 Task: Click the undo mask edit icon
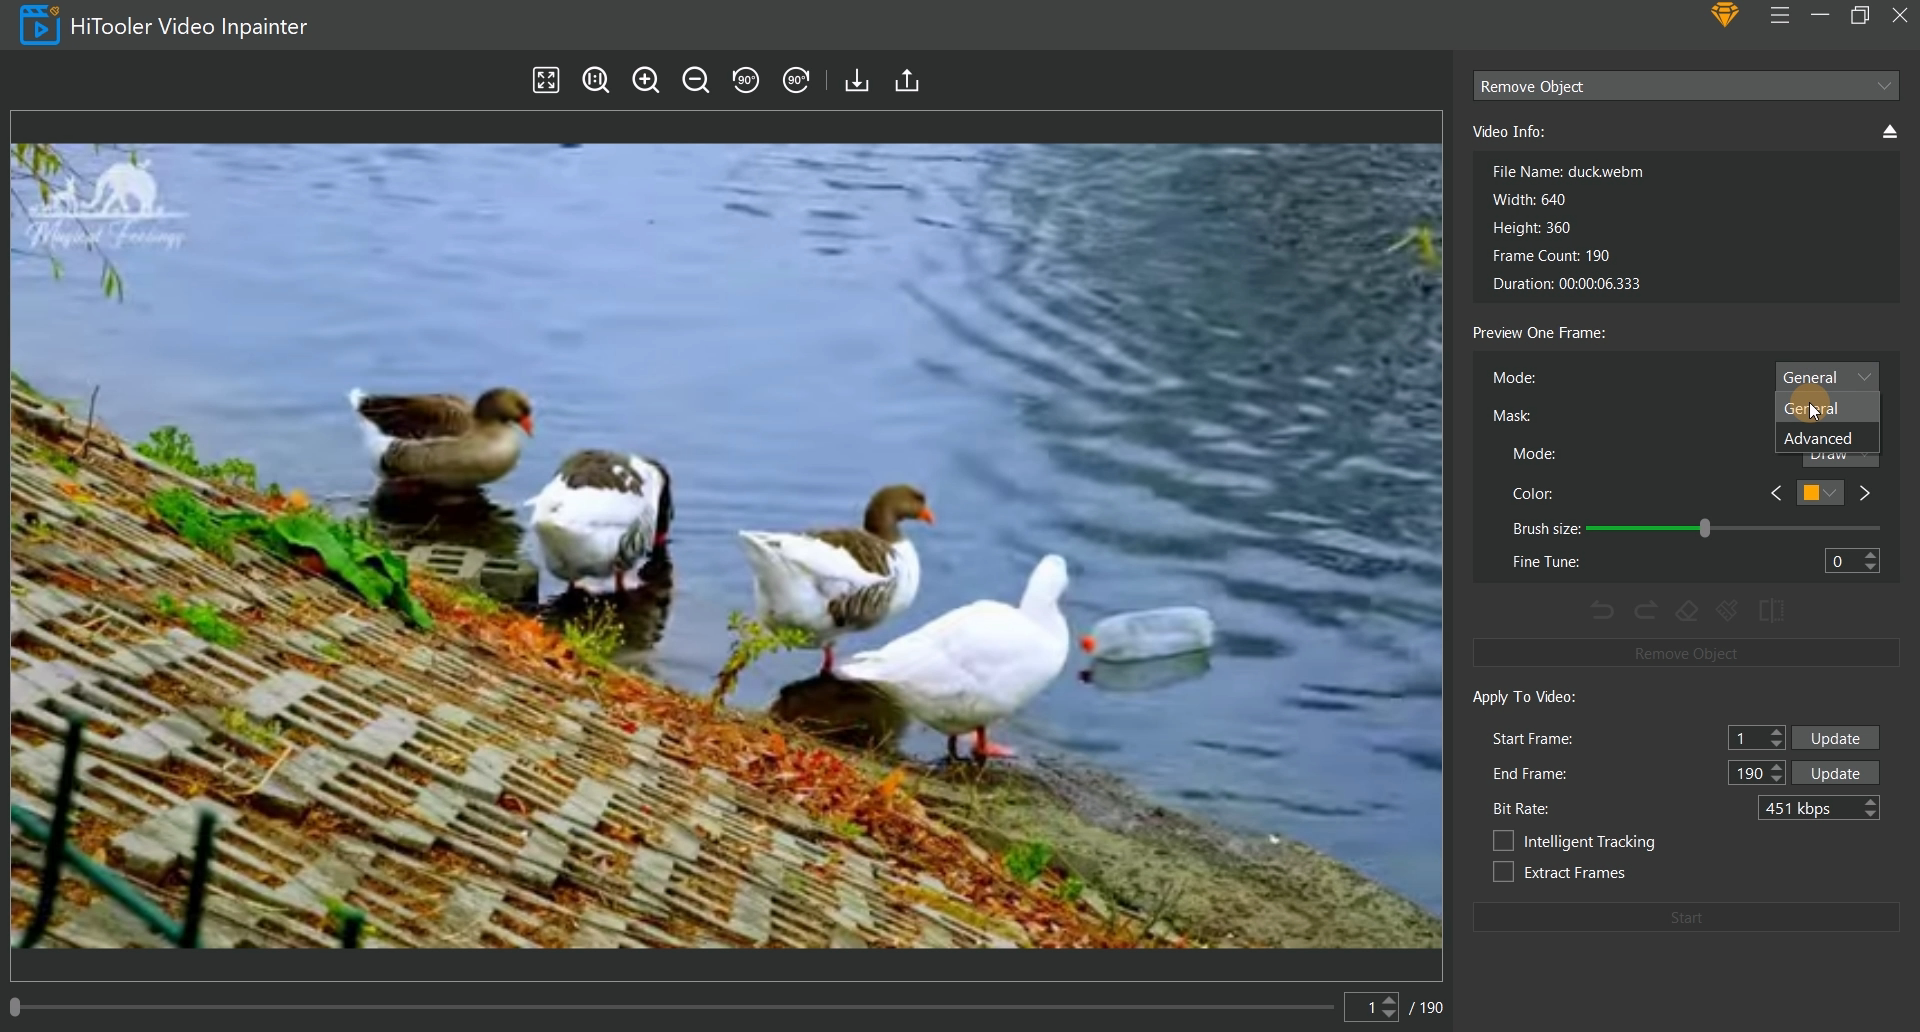1601,611
